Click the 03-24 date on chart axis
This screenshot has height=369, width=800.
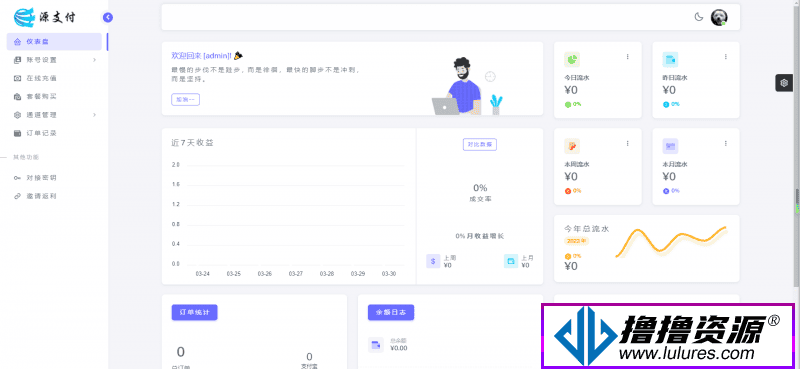pyautogui.click(x=203, y=274)
